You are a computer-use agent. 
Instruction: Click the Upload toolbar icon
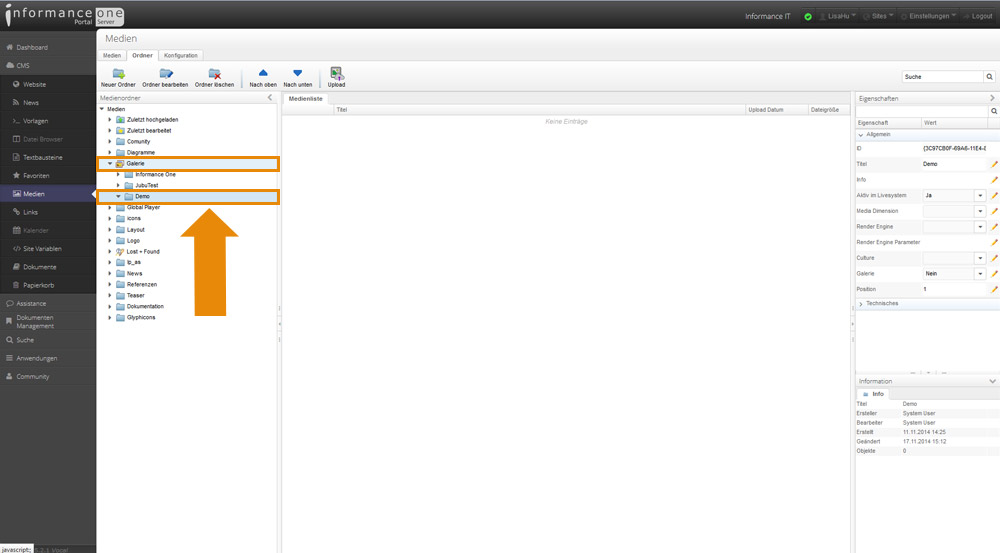point(337,73)
